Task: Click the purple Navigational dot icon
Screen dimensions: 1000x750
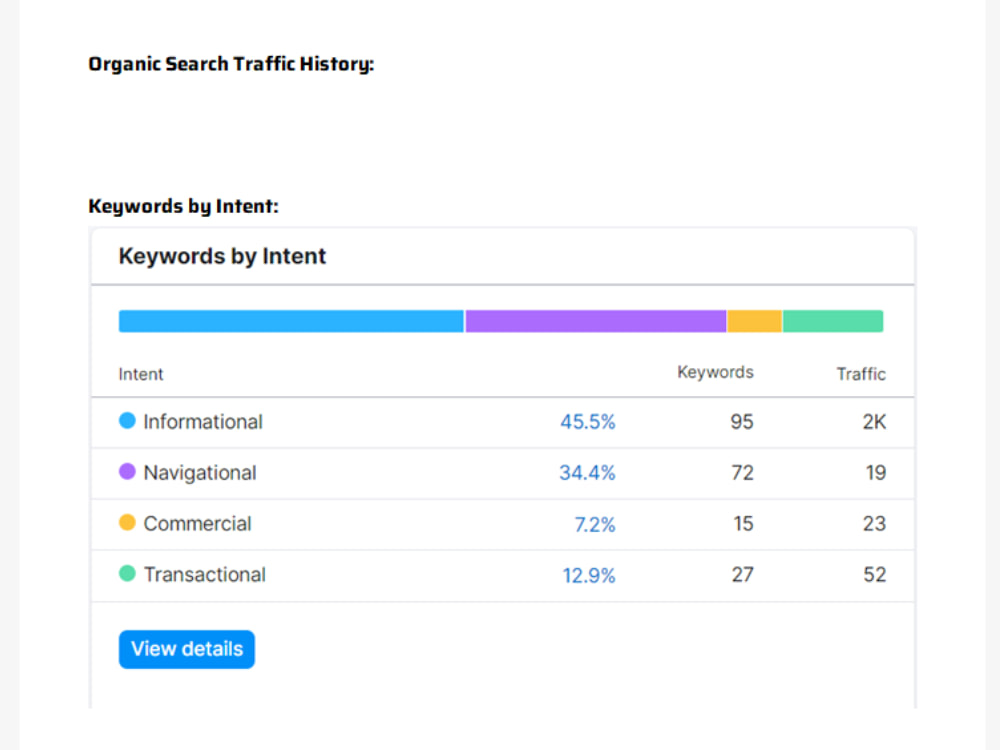Action: [x=128, y=471]
